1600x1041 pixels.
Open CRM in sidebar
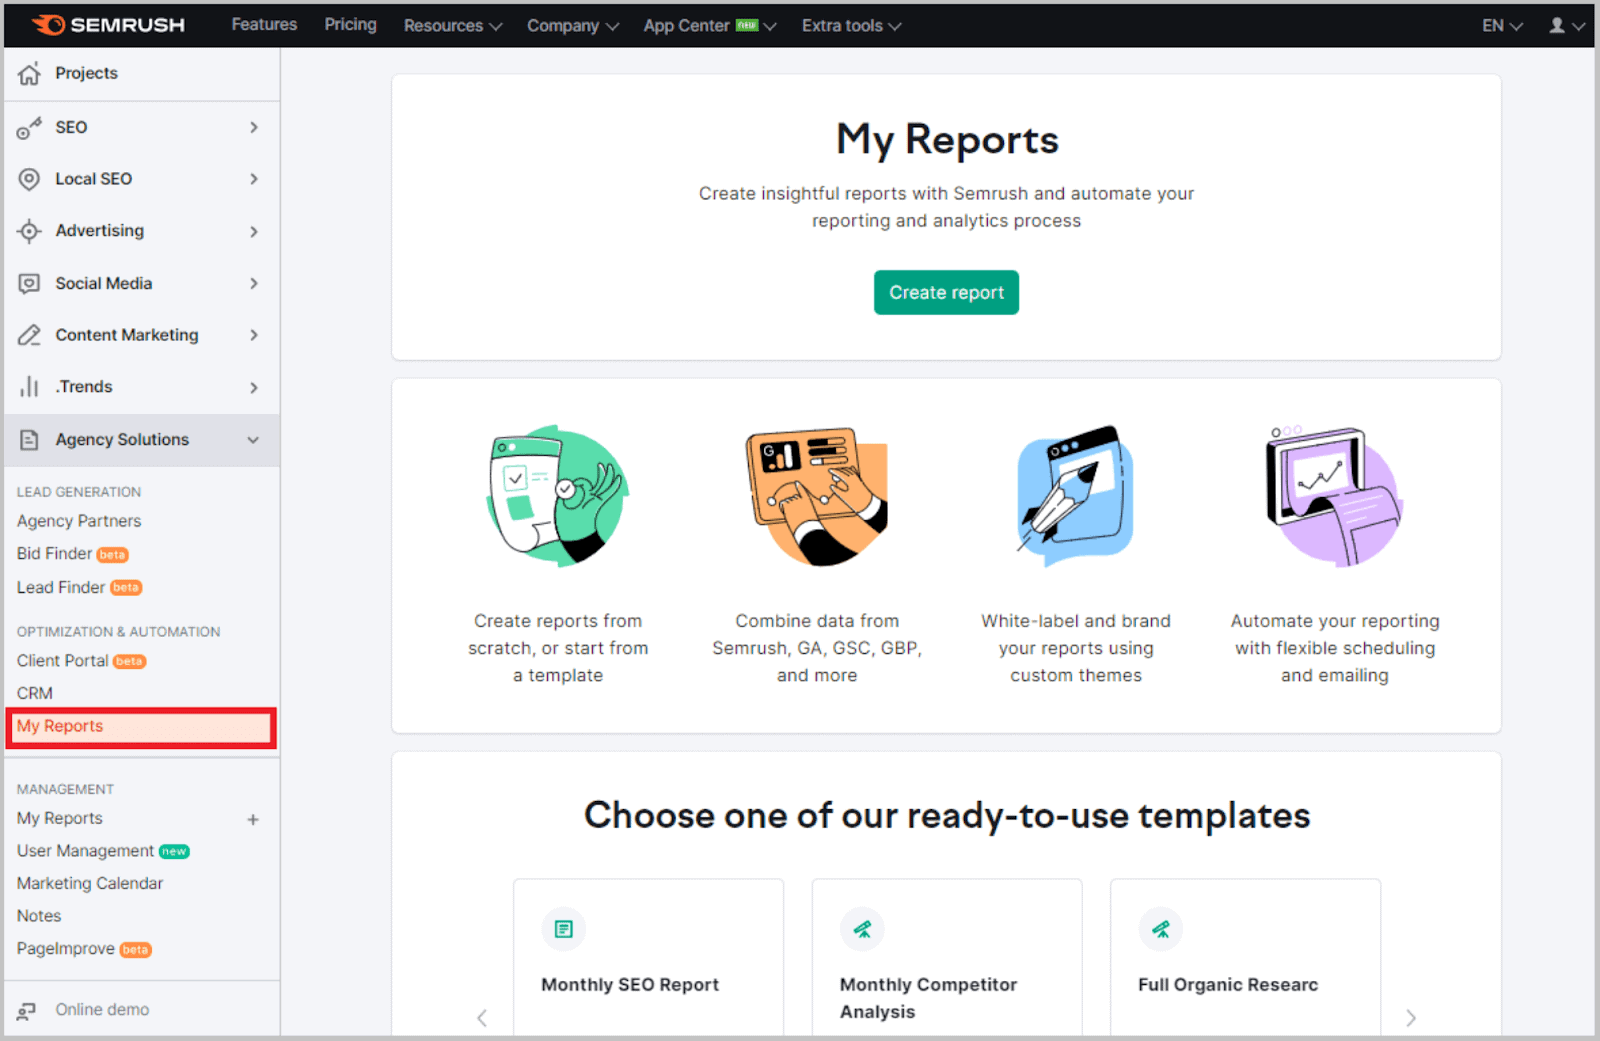[35, 693]
